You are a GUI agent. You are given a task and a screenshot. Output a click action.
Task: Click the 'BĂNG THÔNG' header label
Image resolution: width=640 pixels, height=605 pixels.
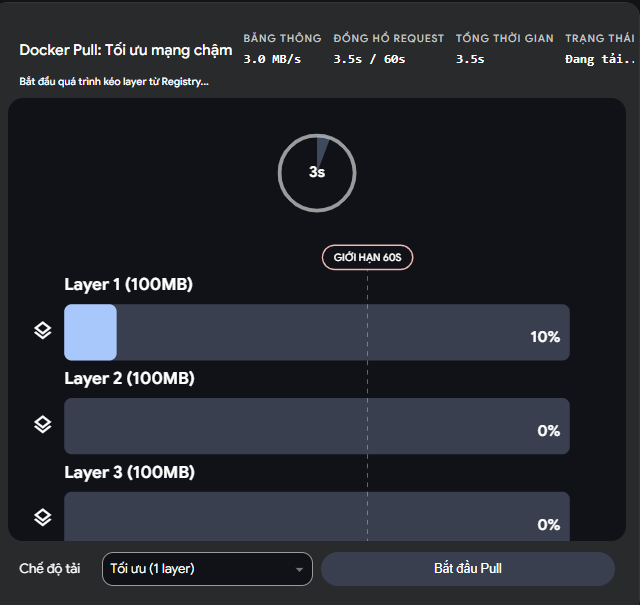282,38
